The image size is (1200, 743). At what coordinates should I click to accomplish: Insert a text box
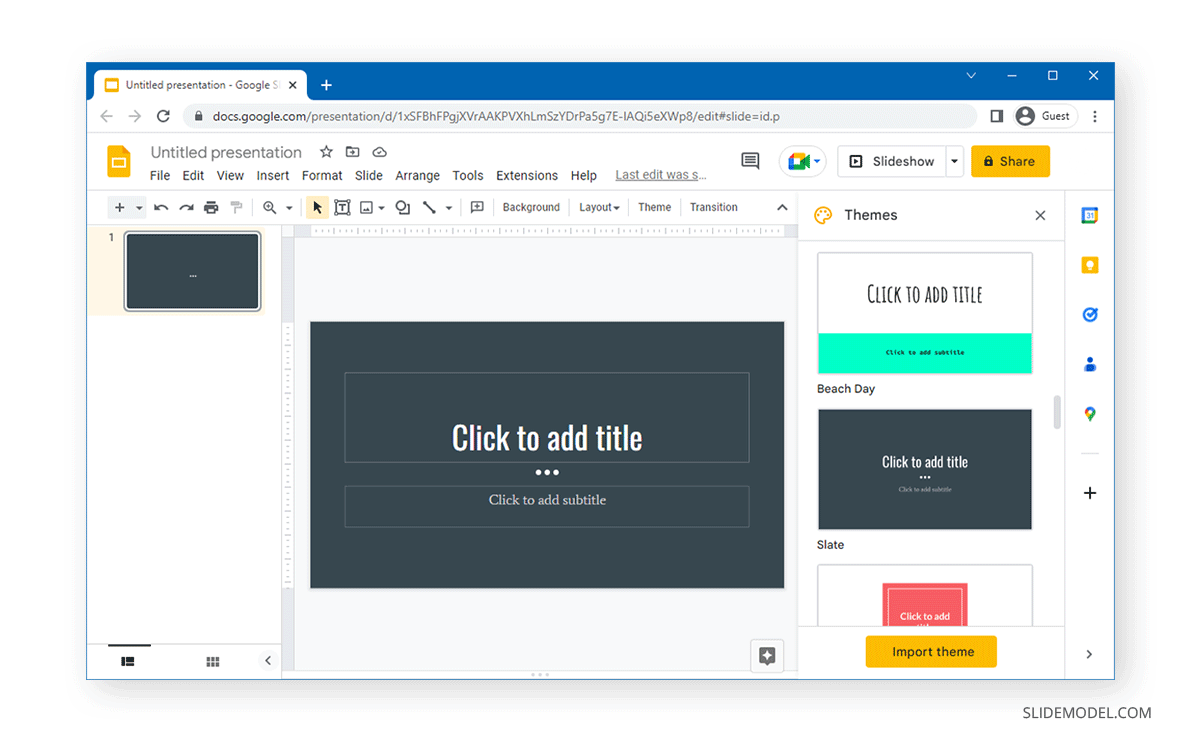pyautogui.click(x=342, y=207)
